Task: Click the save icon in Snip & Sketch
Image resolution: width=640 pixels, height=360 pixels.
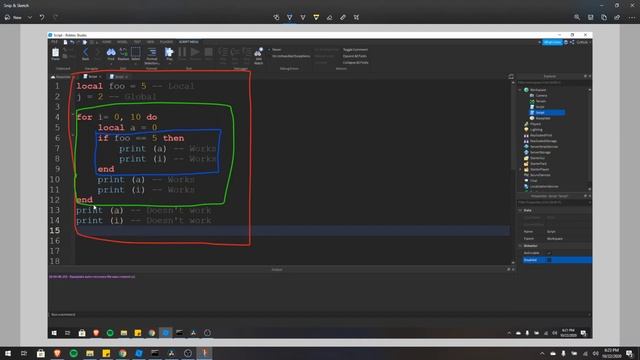Action: (590, 17)
